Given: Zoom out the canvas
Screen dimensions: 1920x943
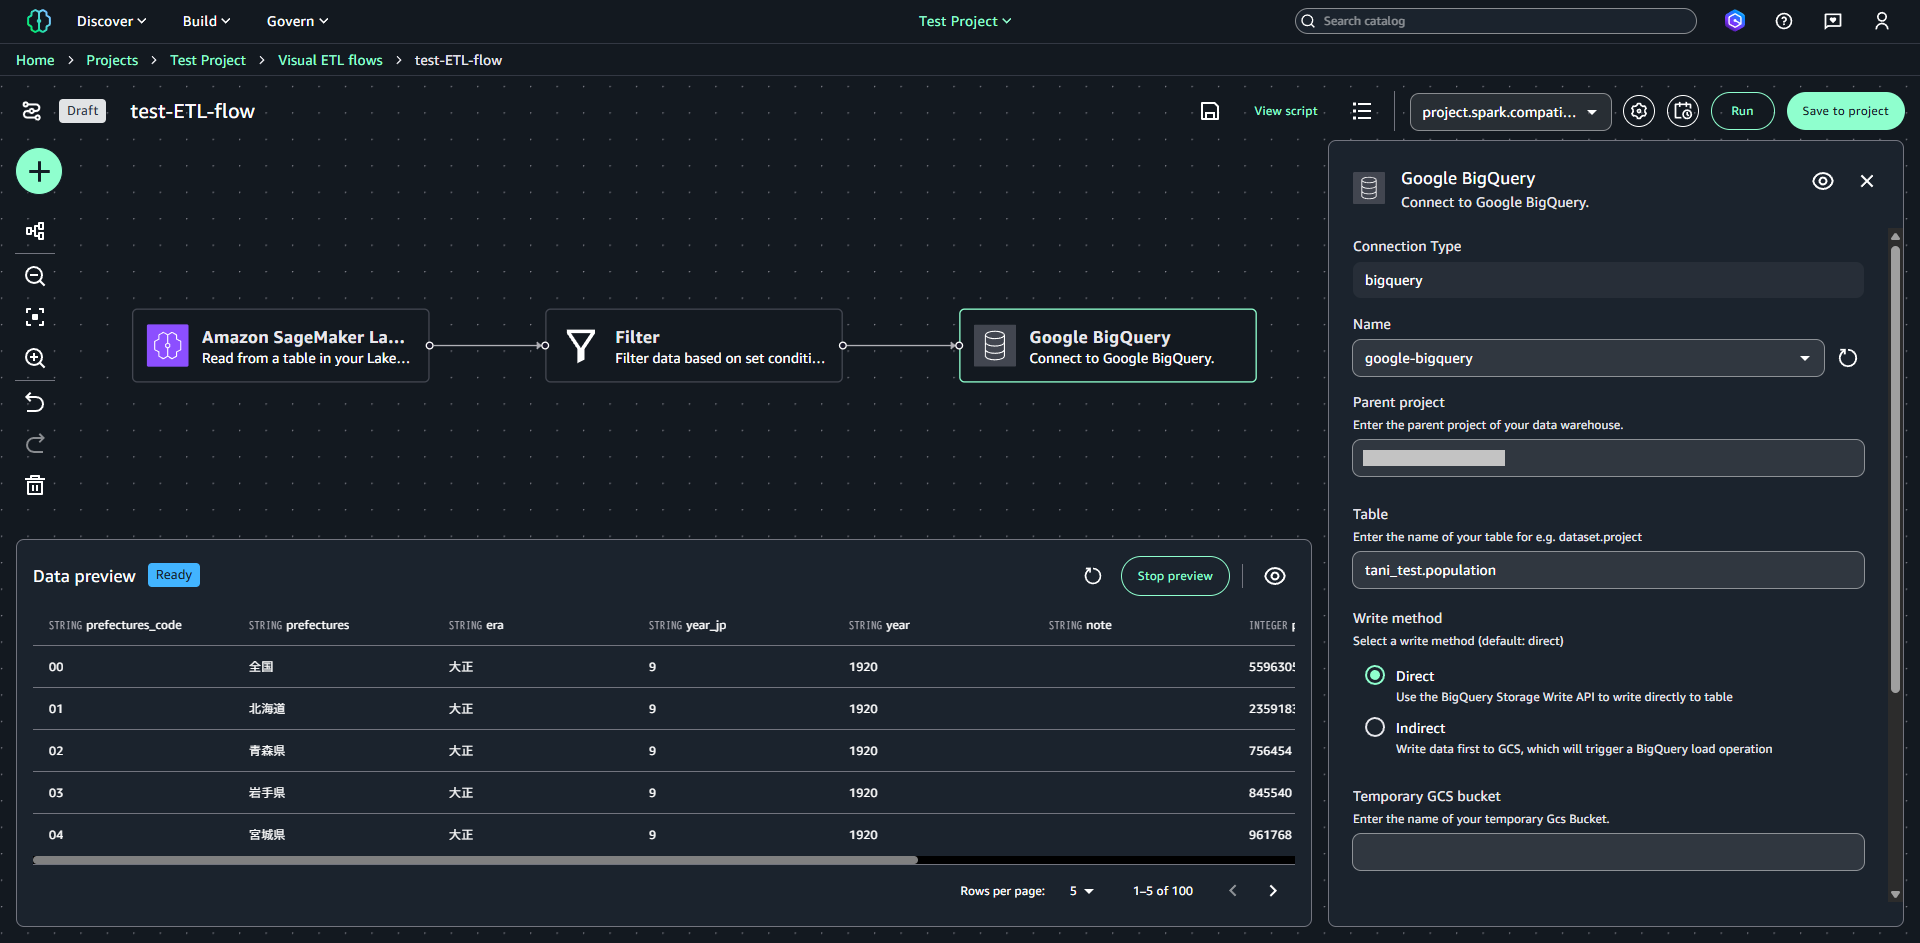Looking at the screenshot, I should [35, 276].
